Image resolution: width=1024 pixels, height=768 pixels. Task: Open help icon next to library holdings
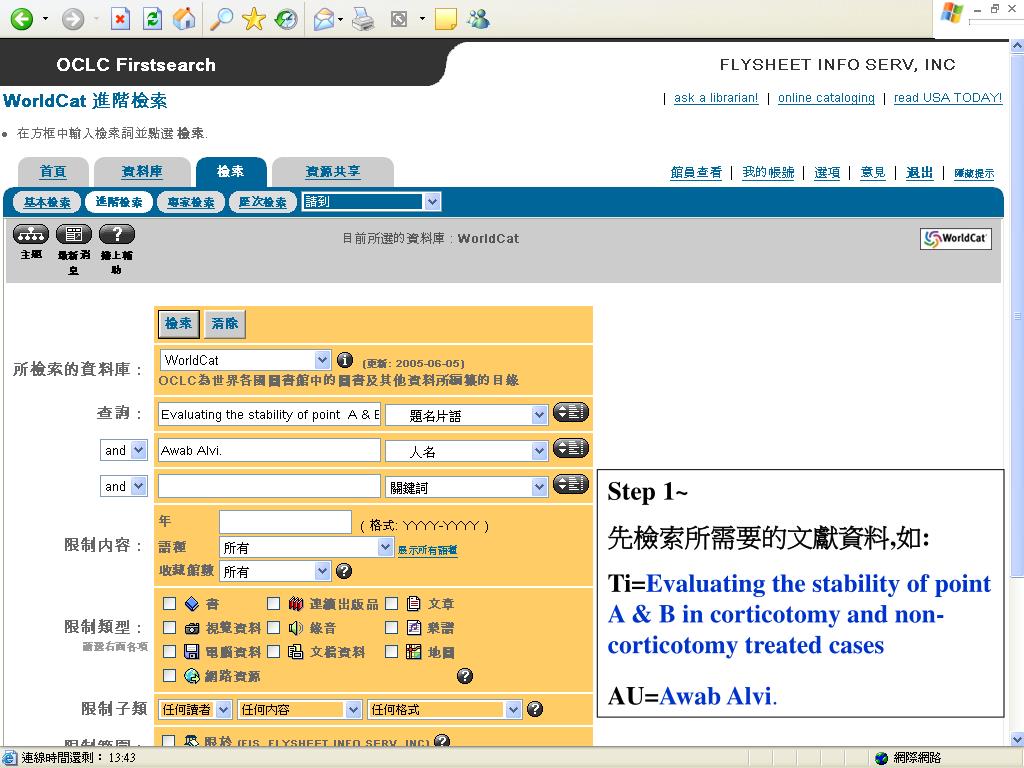pyautogui.click(x=344, y=571)
